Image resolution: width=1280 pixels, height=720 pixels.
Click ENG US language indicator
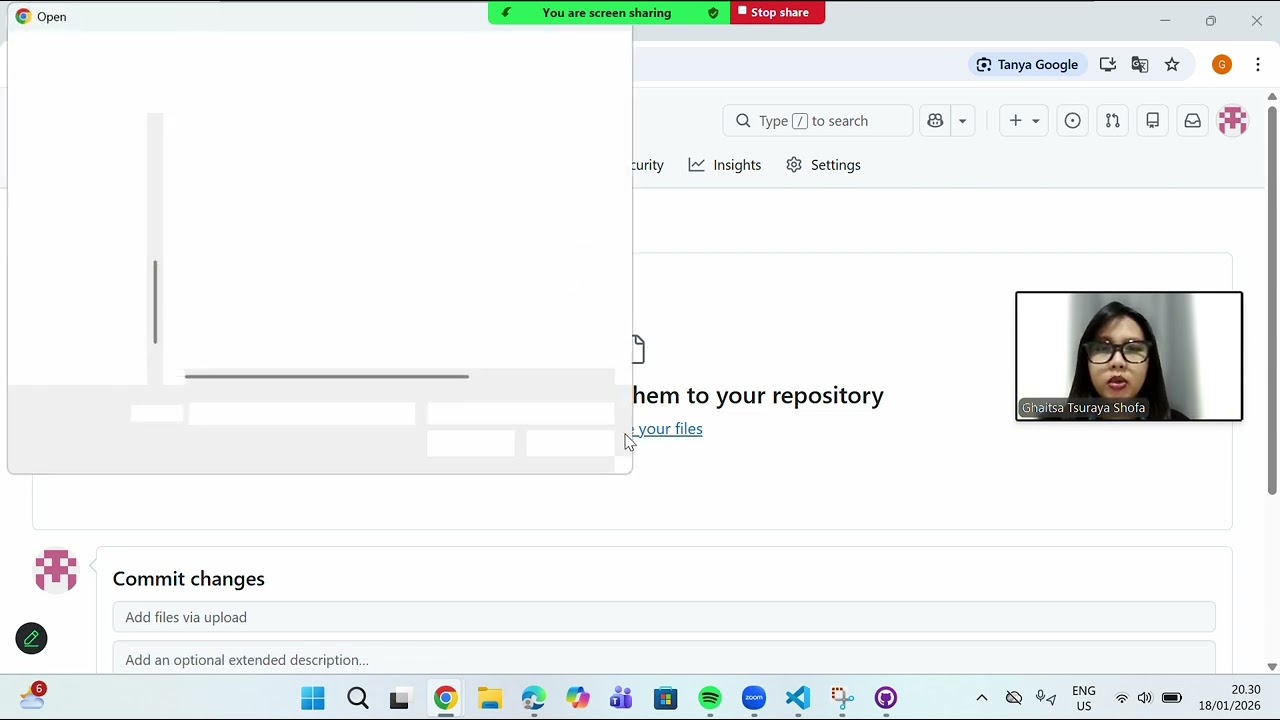pyautogui.click(x=1083, y=698)
